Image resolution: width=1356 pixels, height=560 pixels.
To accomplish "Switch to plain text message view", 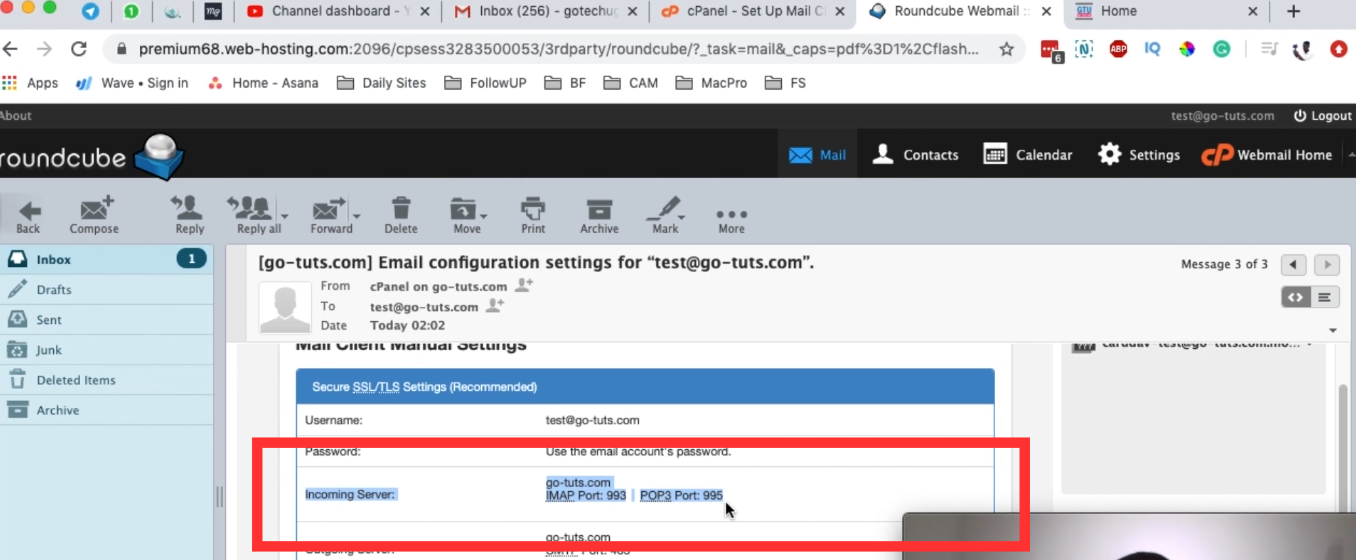I will click(1324, 297).
